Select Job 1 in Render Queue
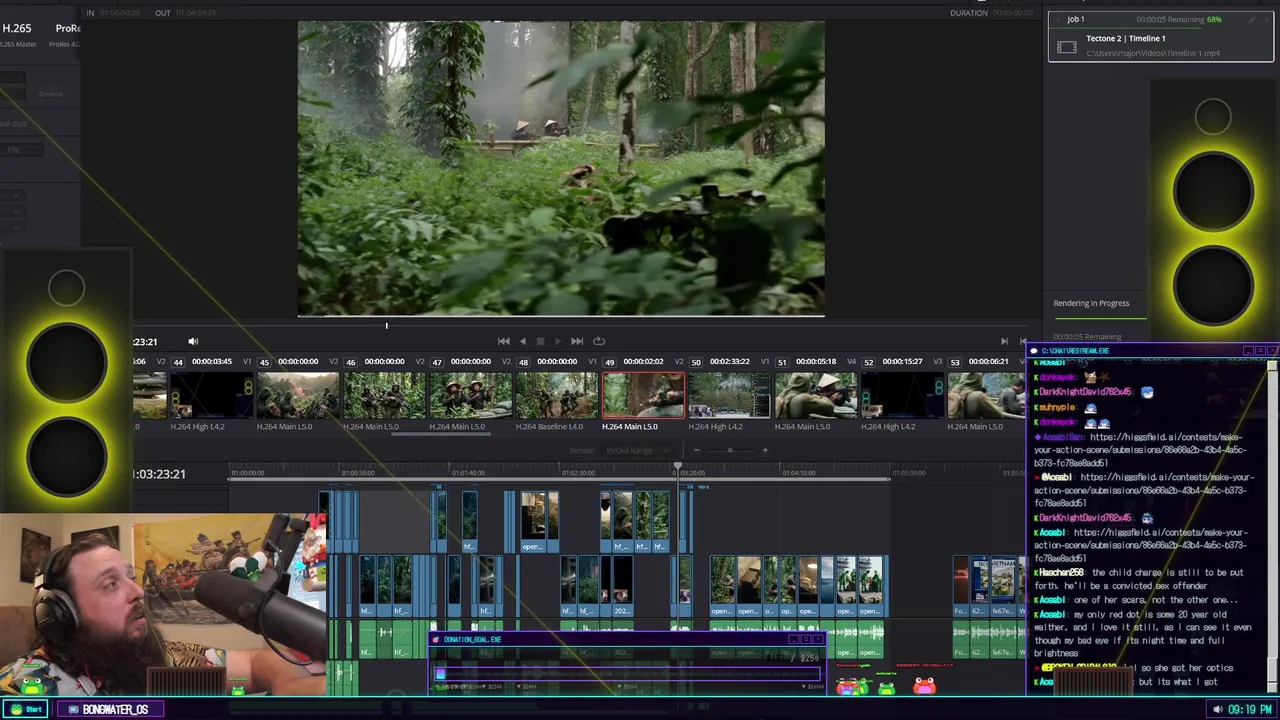Screen dimensions: 1280x720 (x=1161, y=37)
